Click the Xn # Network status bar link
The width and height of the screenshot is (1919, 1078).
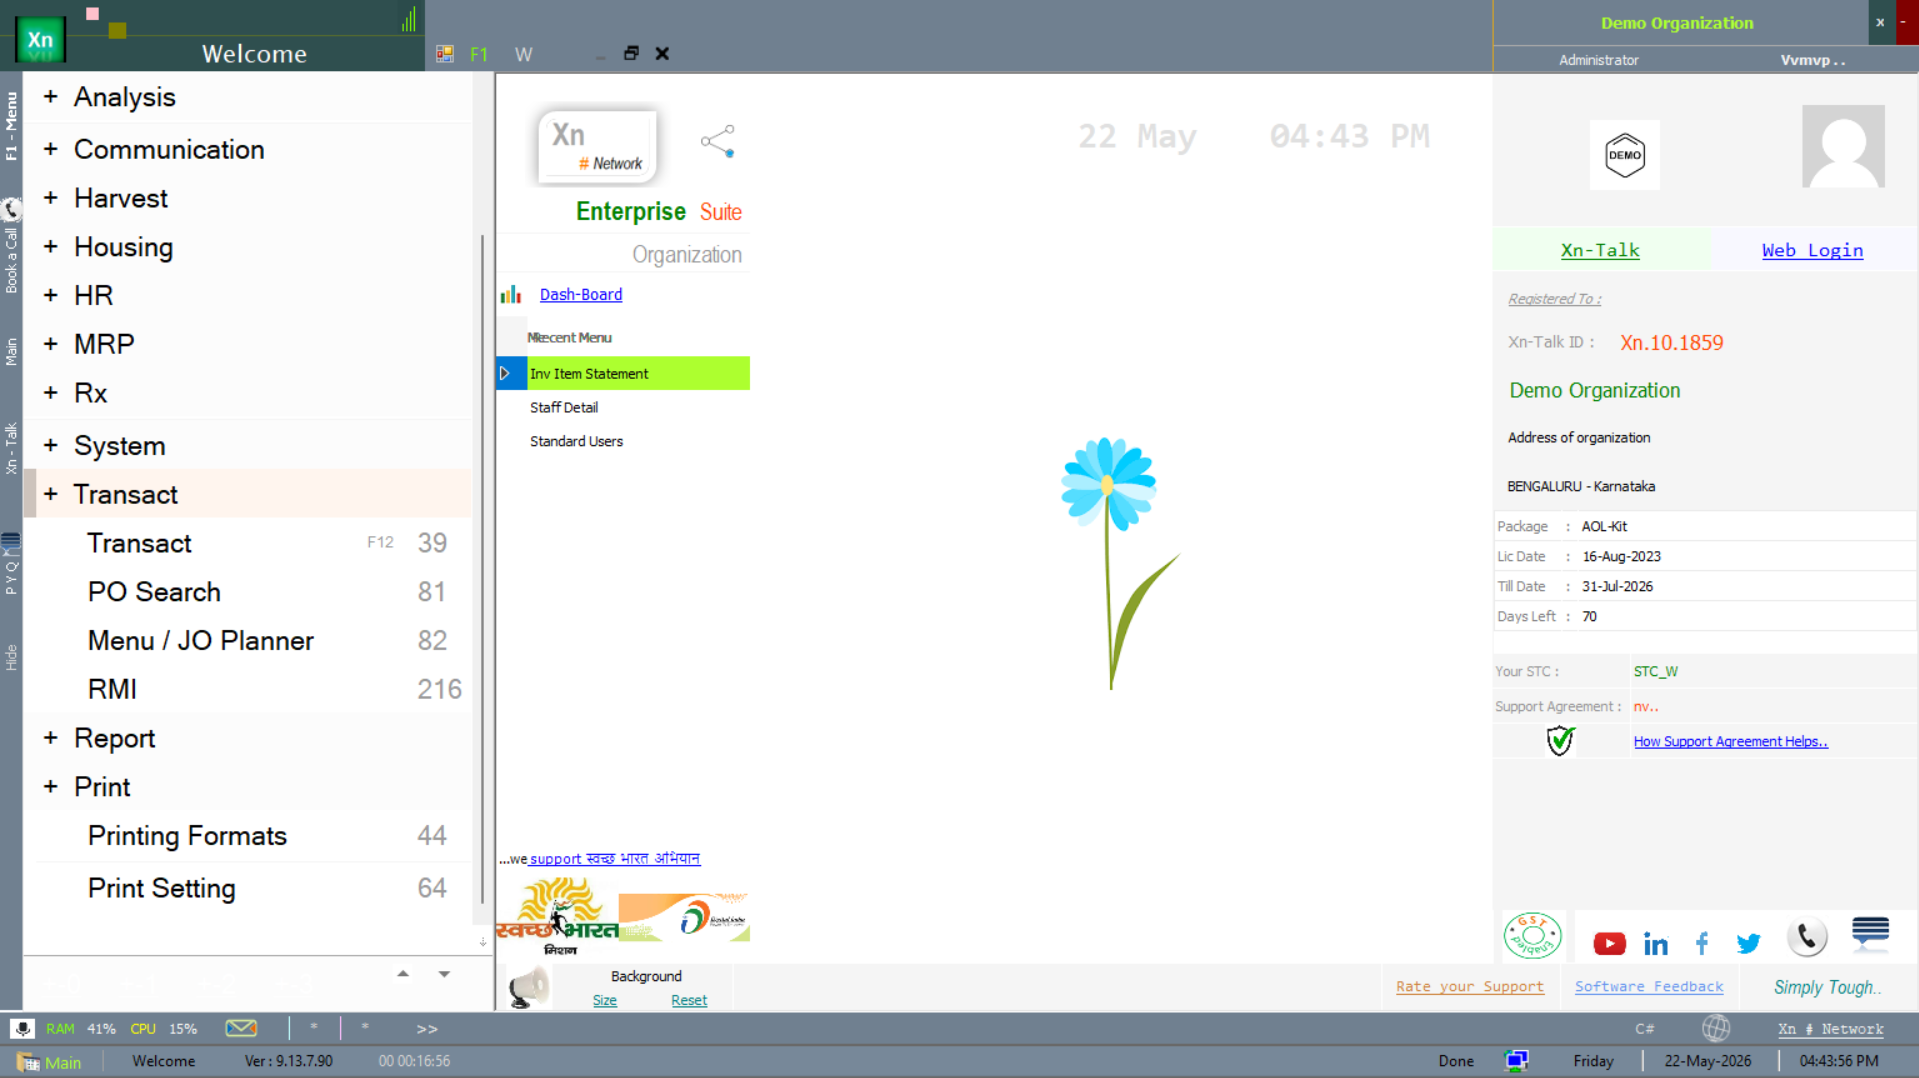1830,1028
